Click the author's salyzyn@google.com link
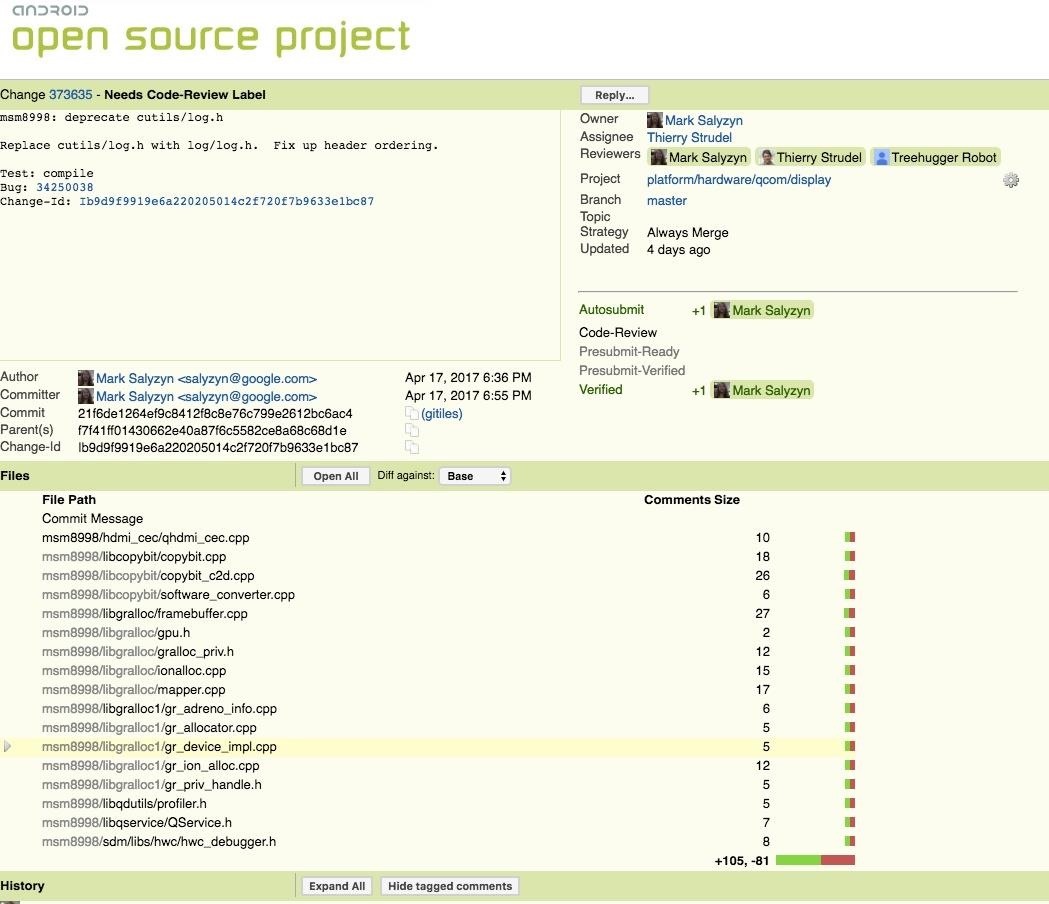 [206, 378]
